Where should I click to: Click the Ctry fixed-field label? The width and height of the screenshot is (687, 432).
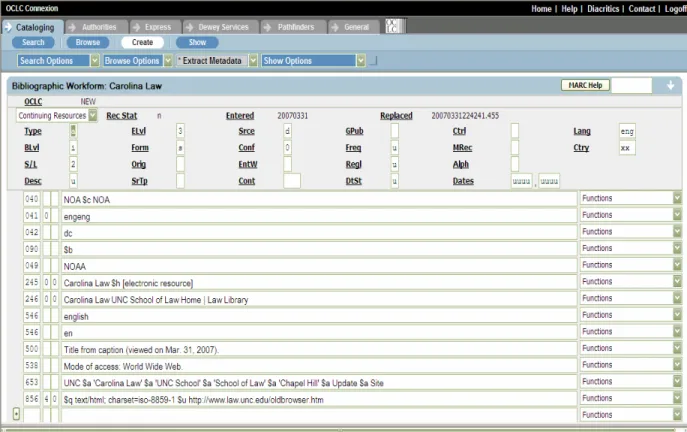click(x=581, y=148)
